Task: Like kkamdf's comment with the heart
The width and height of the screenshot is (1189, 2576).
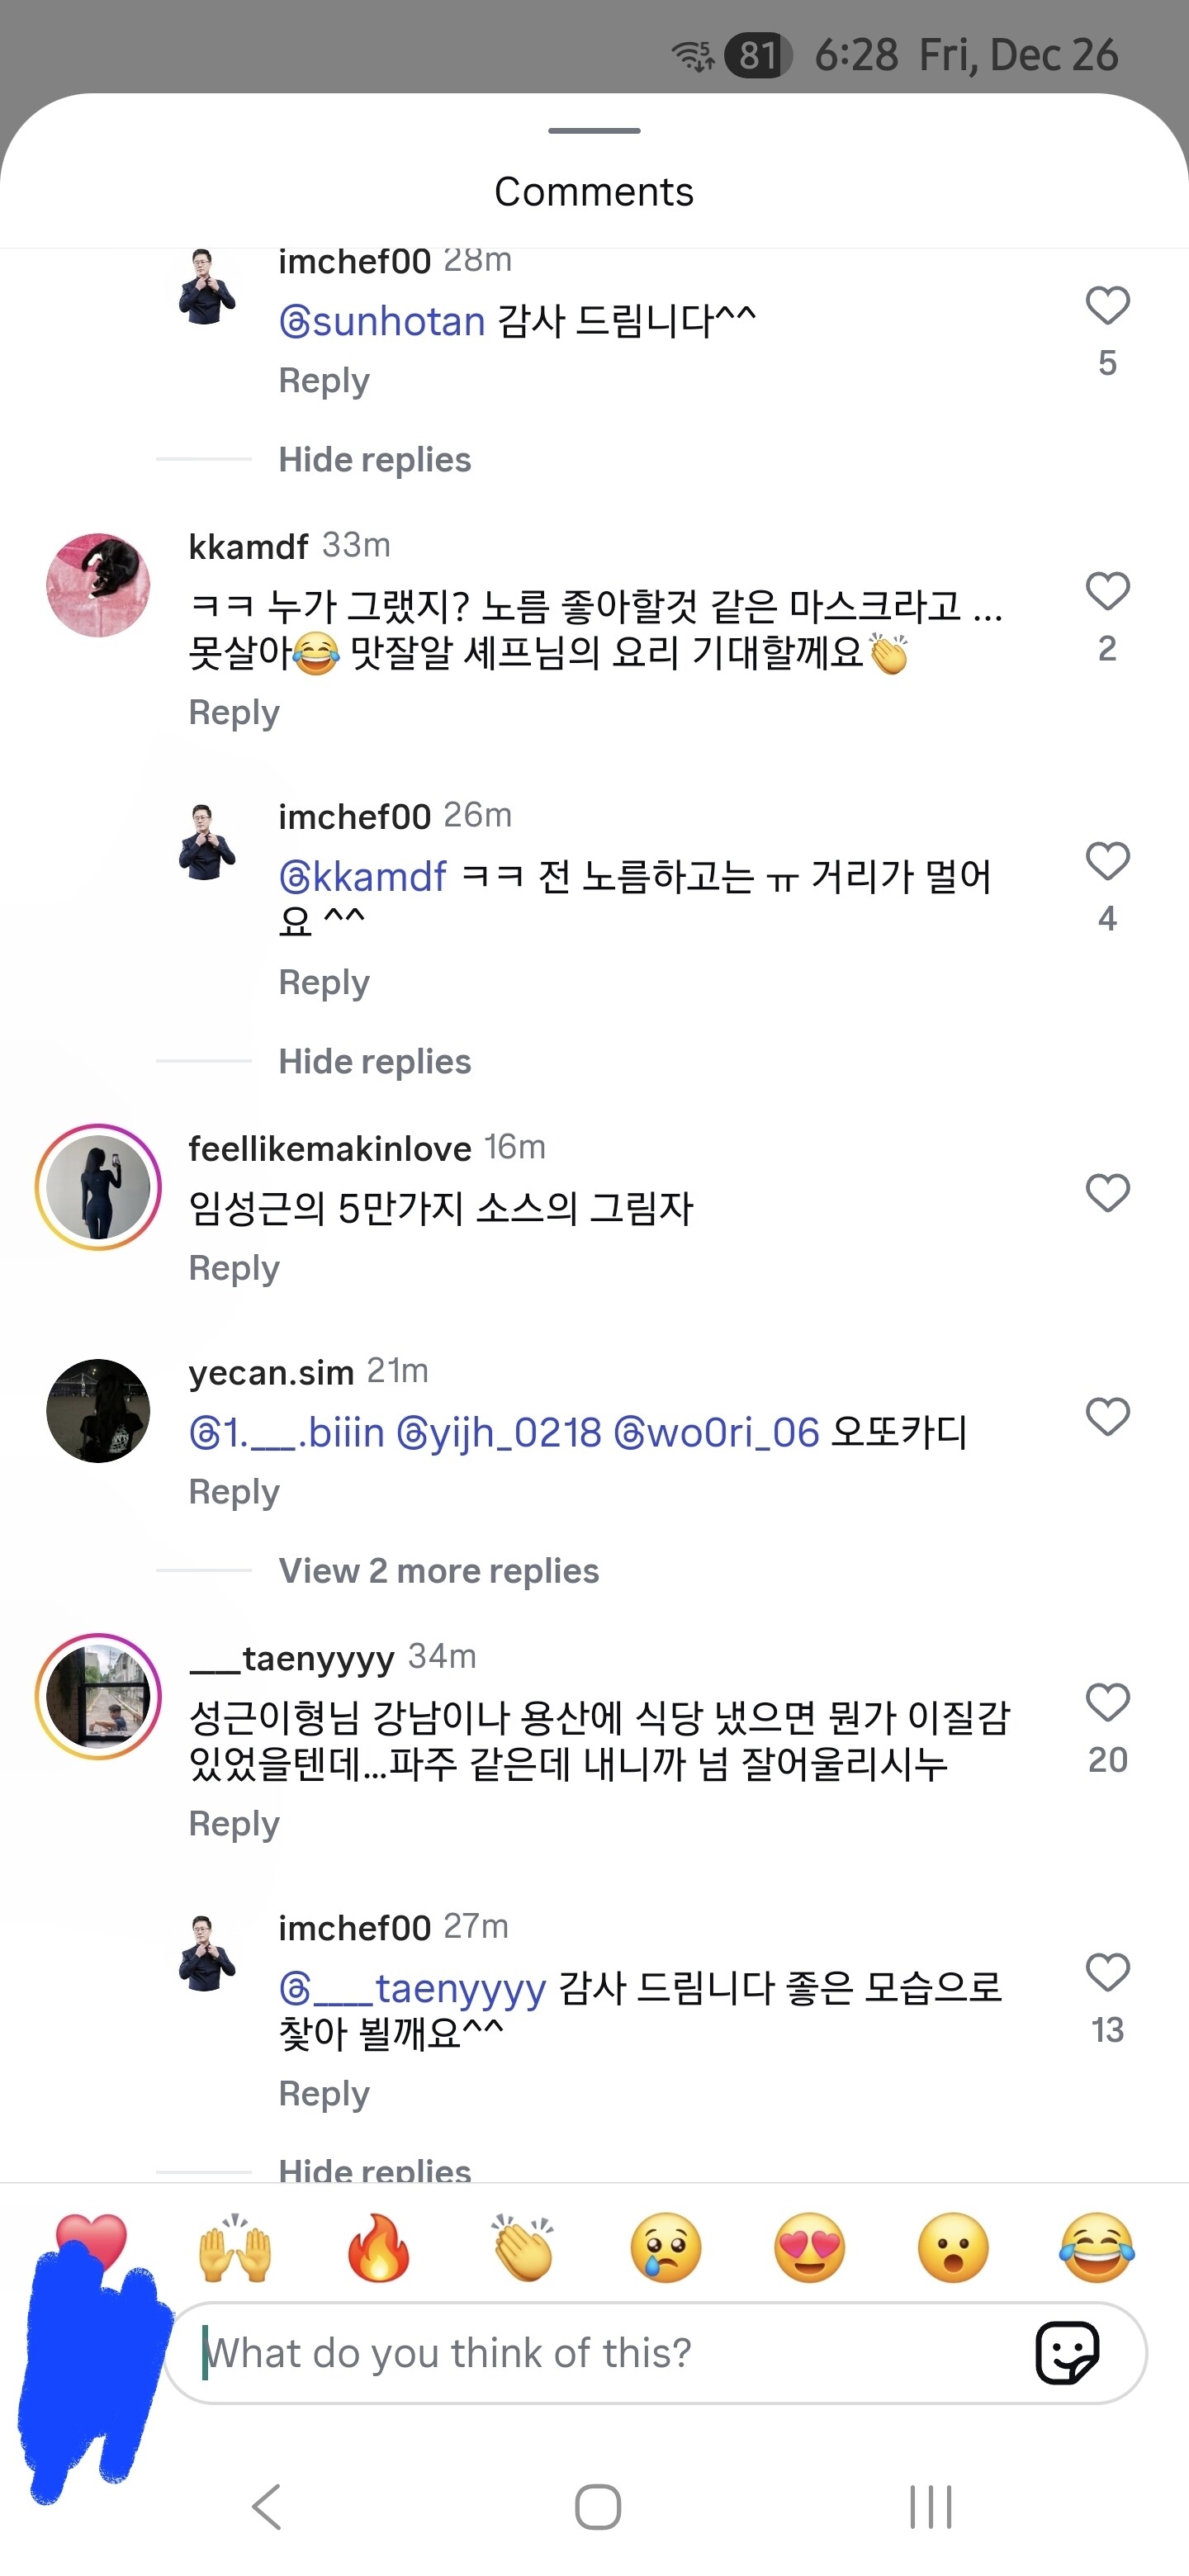Action: [x=1107, y=591]
